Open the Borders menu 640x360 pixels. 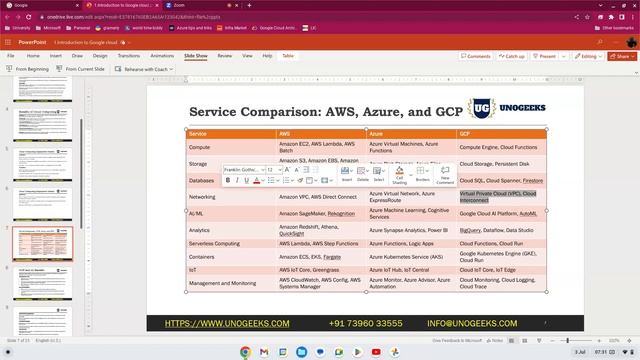point(422,173)
